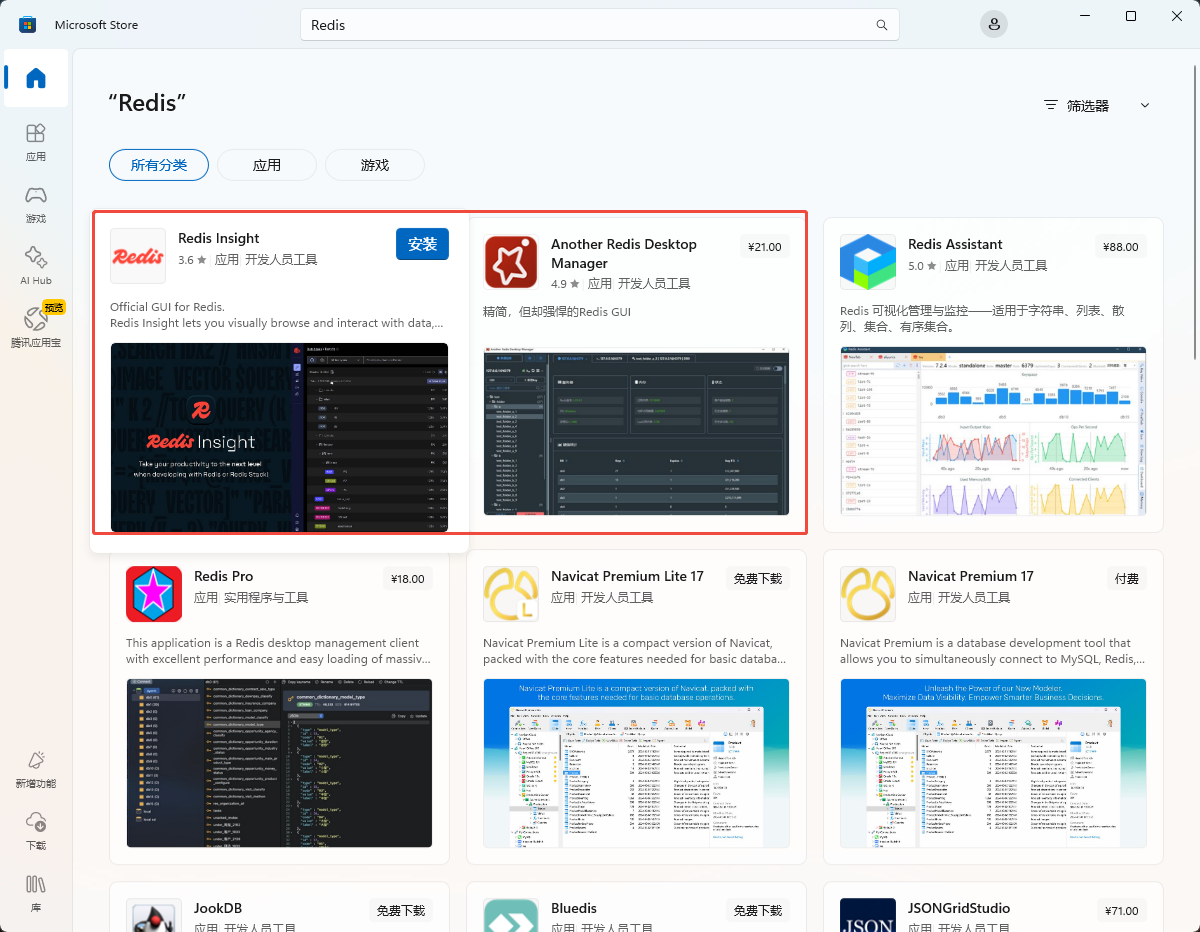The height and width of the screenshot is (932, 1200).
Task: Select the 所有分类 category tab
Action: (159, 165)
